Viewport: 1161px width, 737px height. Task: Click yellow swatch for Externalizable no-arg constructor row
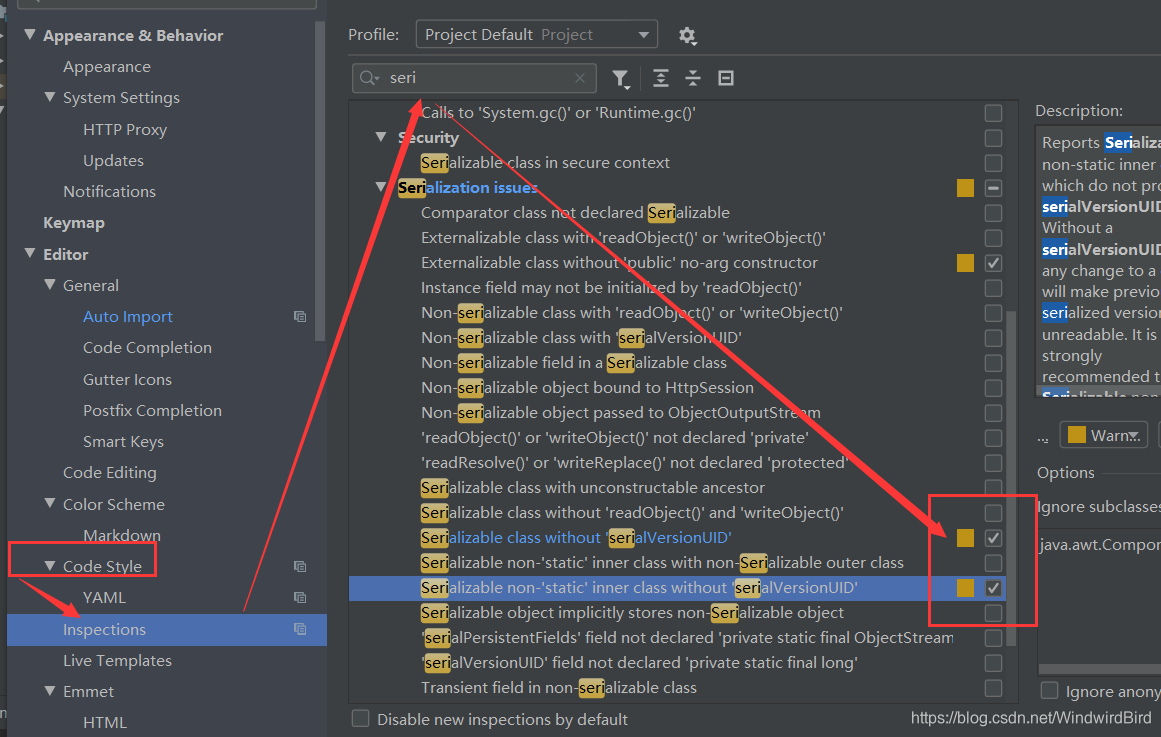pos(965,263)
